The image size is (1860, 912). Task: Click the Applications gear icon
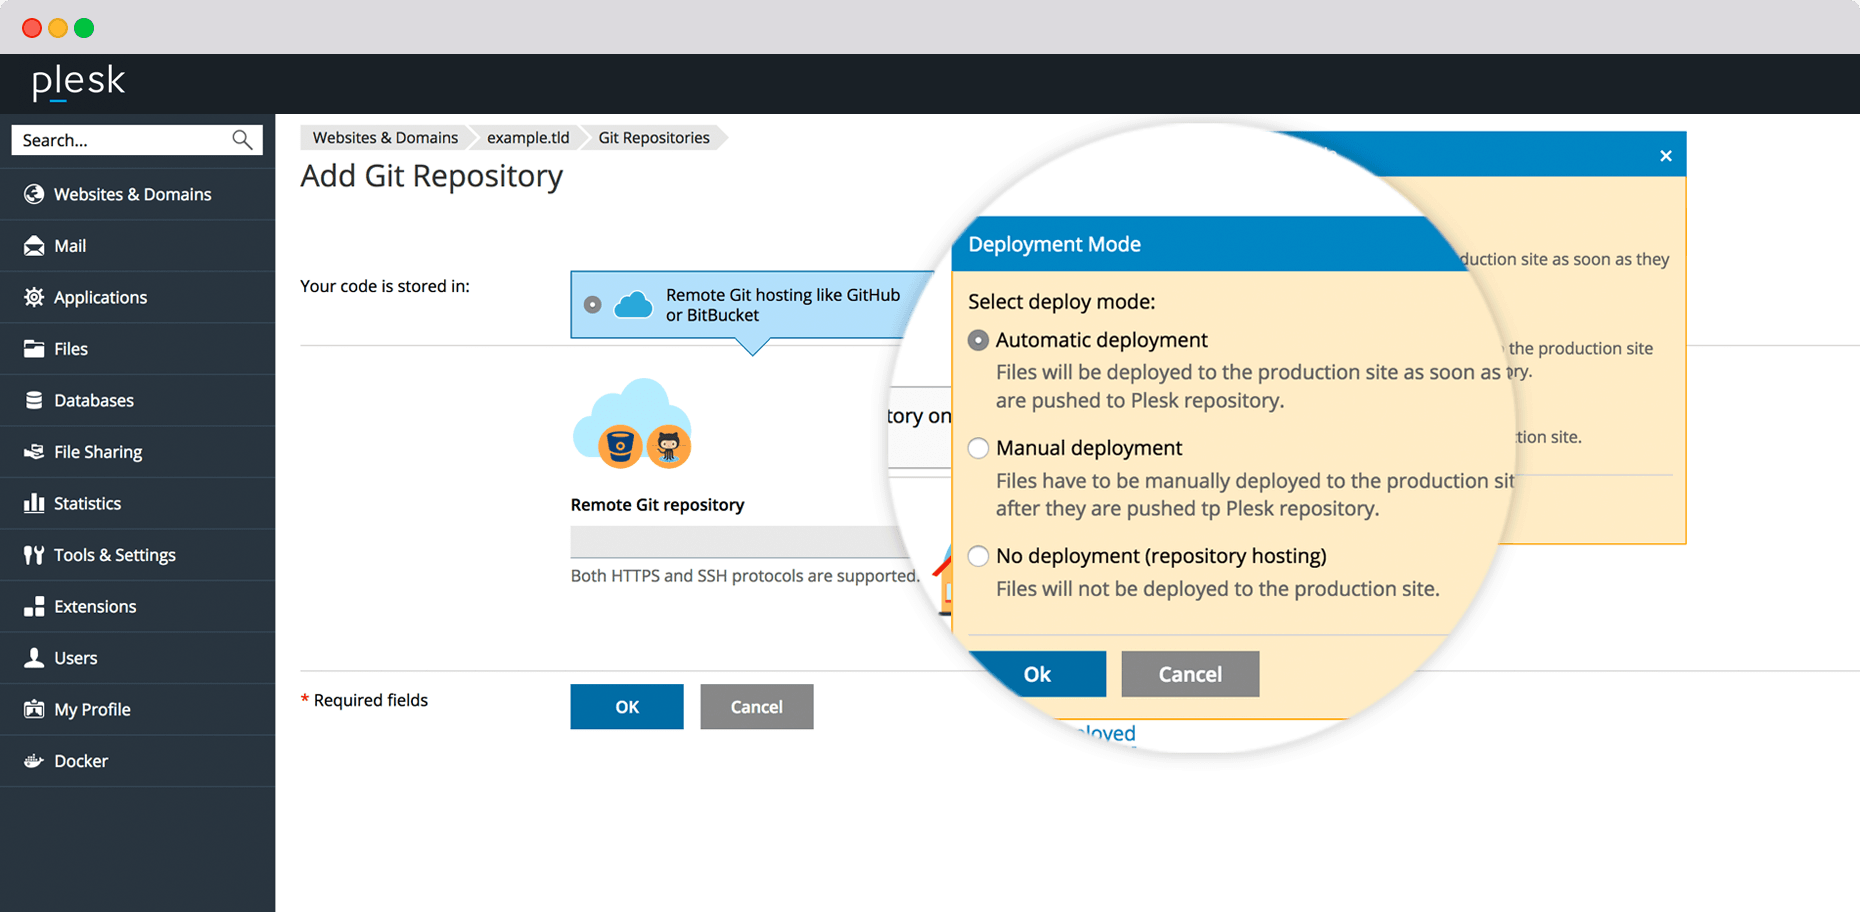coord(34,297)
